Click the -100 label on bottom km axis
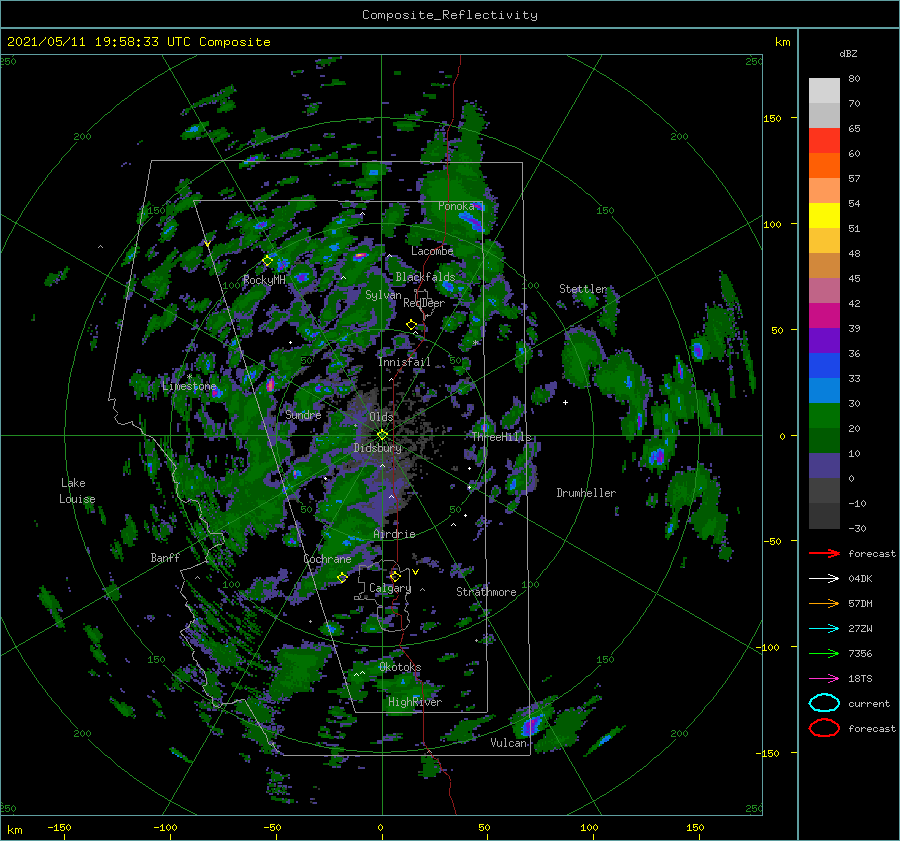Screen dimensions: 900x841 click(165, 828)
